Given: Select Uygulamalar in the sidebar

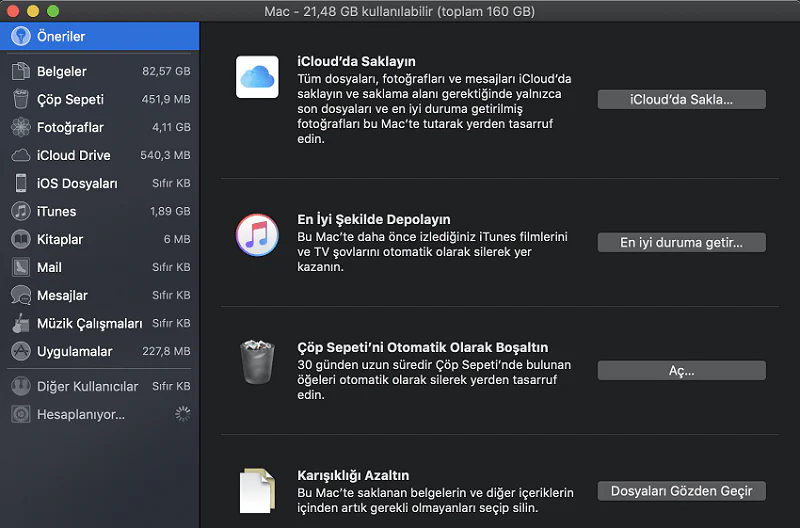Looking at the screenshot, I should pyautogui.click(x=74, y=352).
